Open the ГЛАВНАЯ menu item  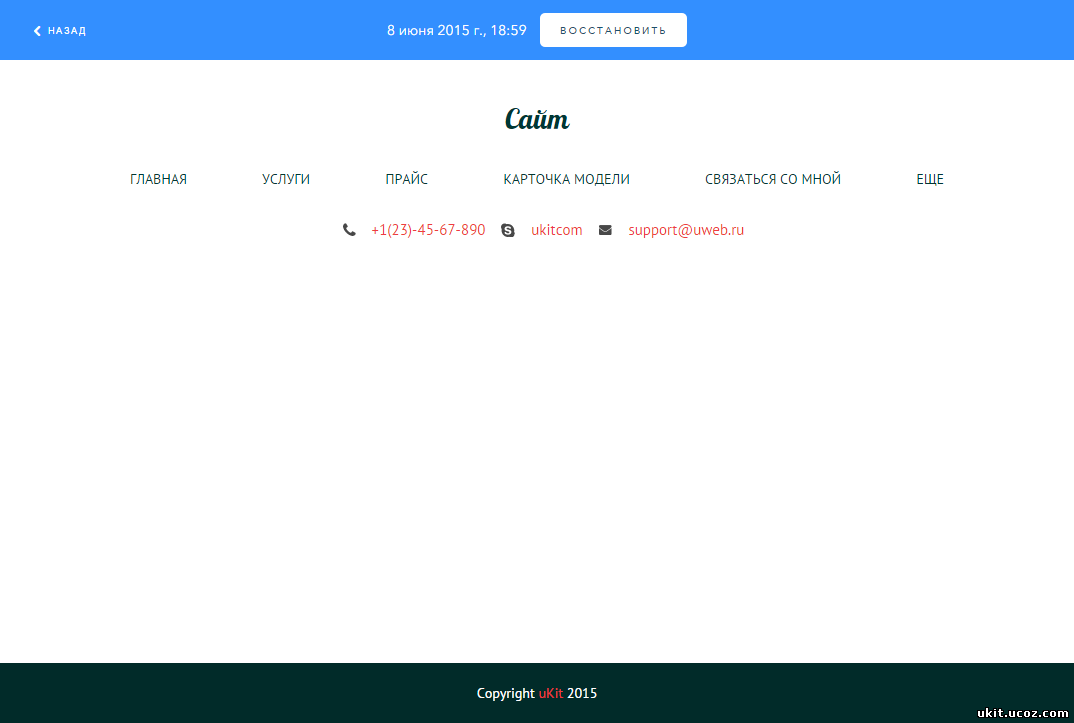158,179
